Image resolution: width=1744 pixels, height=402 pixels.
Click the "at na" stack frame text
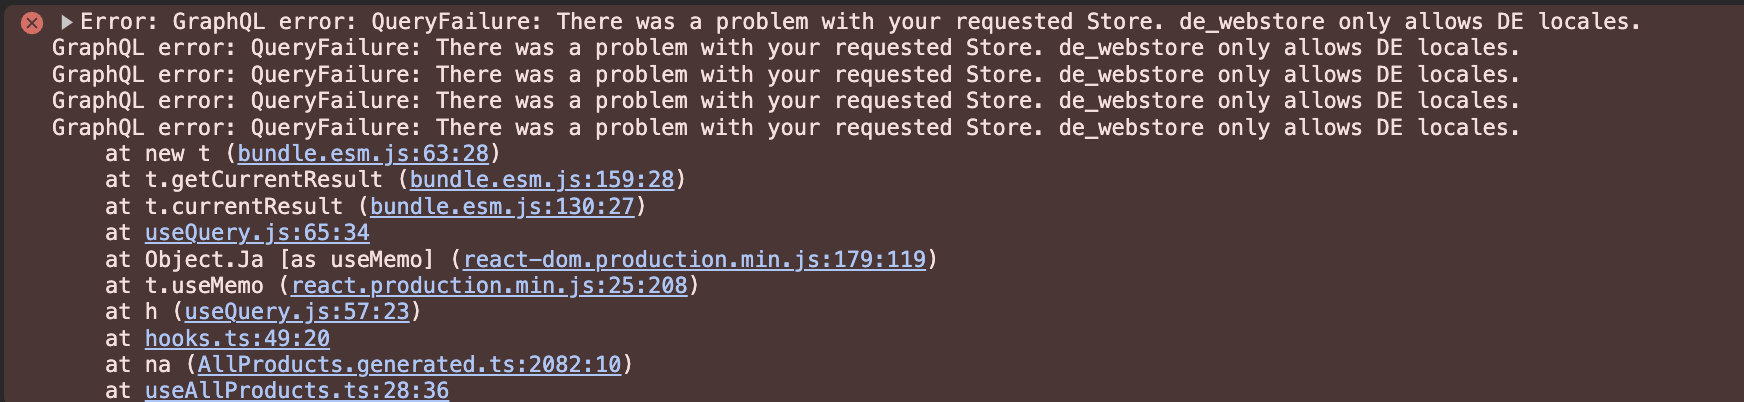pos(138,365)
